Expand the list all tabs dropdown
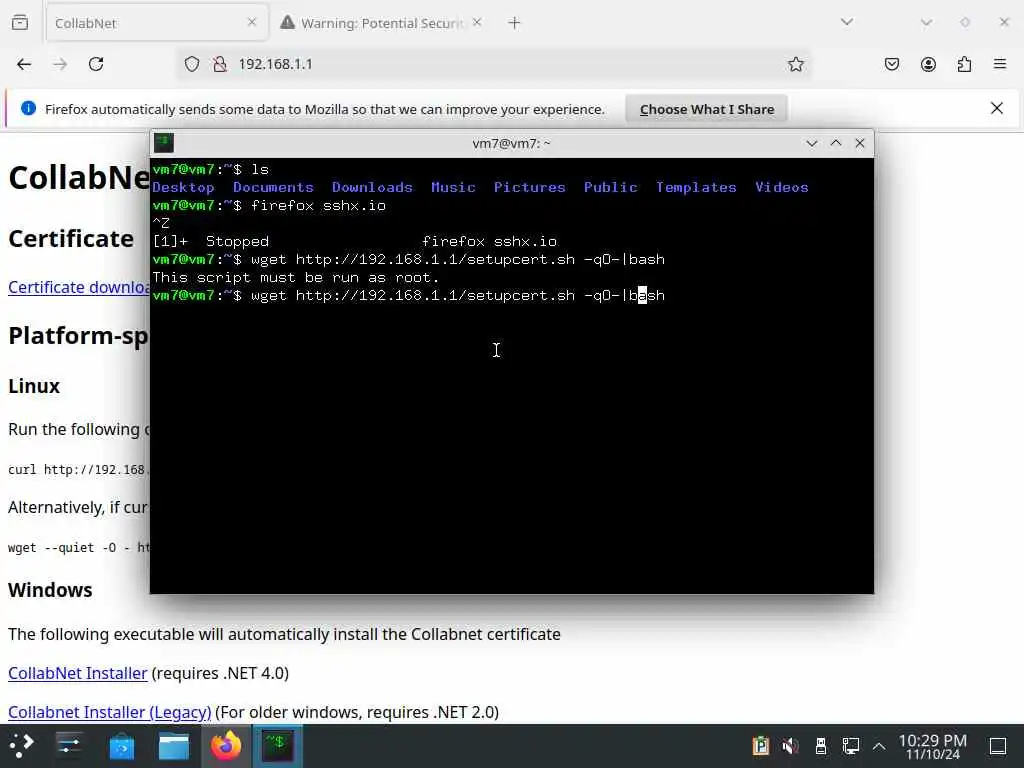The image size is (1024, 768). (847, 22)
